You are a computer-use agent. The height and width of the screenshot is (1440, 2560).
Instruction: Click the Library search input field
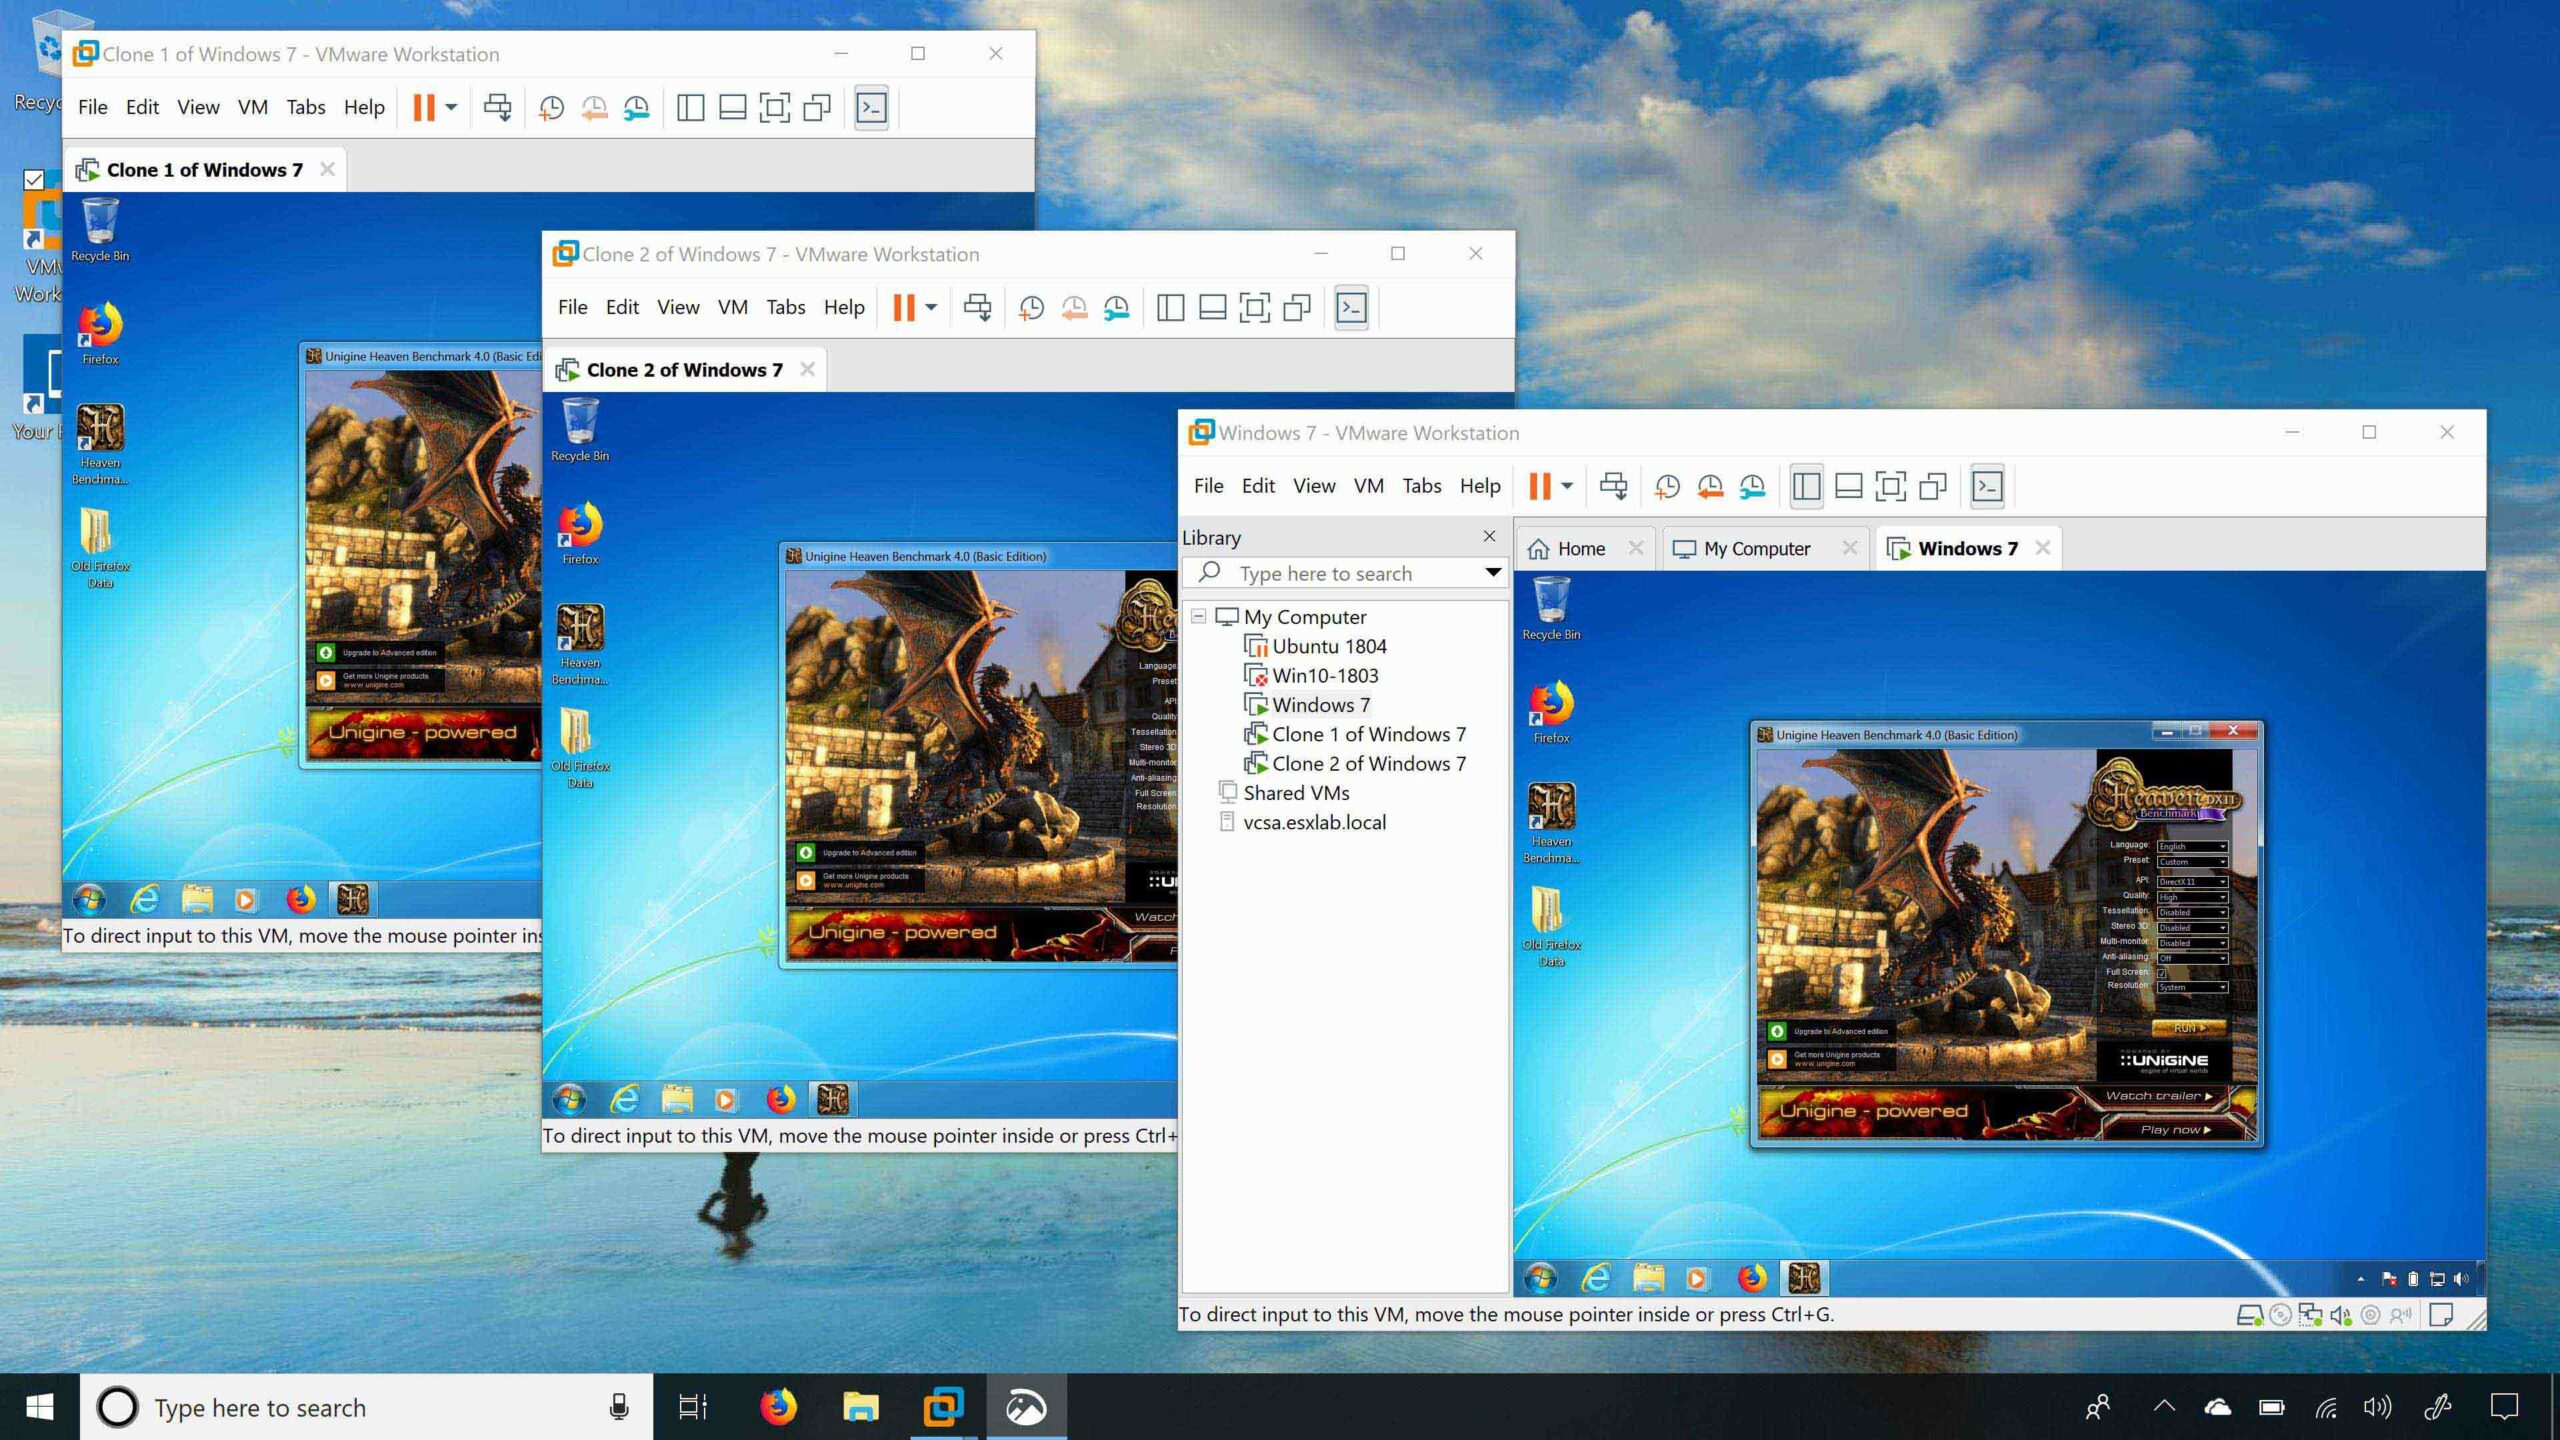click(x=1347, y=573)
